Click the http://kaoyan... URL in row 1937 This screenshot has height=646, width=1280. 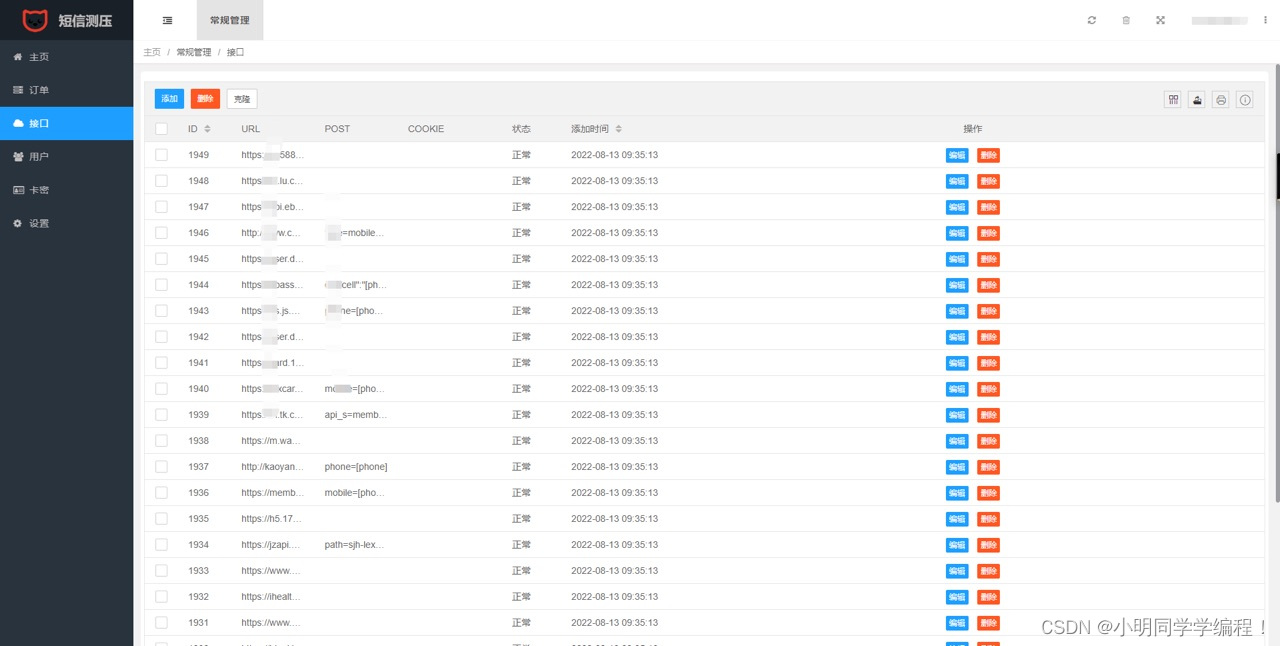pos(272,467)
